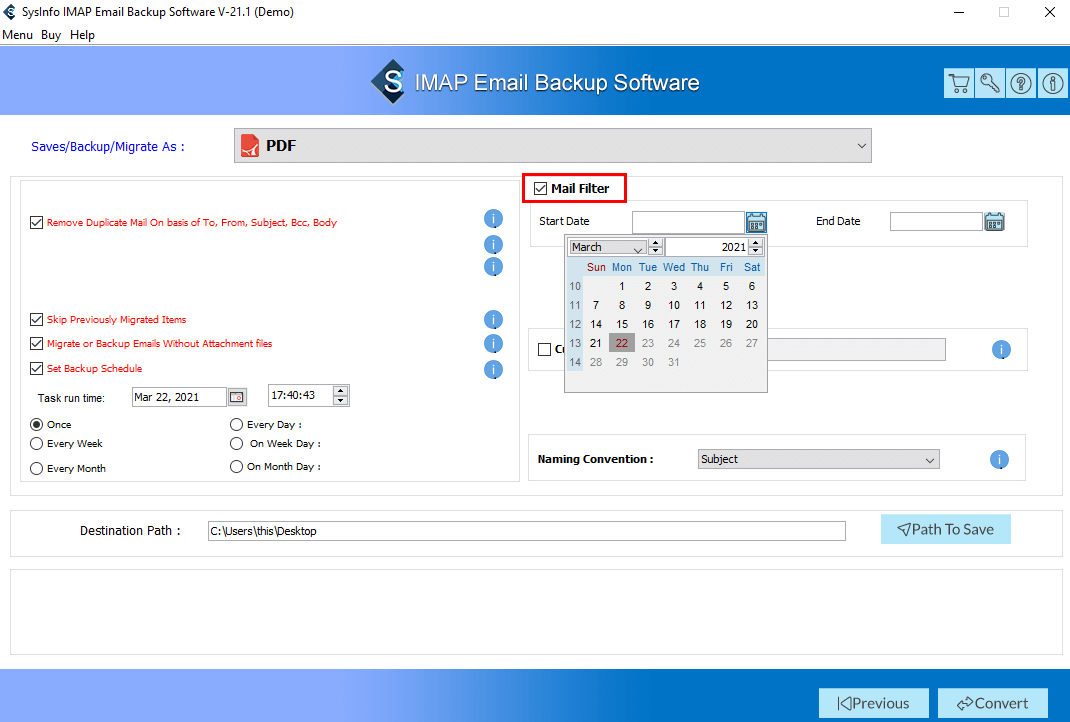Select March 1 in the calendar
The height and width of the screenshot is (722, 1070).
622,286
